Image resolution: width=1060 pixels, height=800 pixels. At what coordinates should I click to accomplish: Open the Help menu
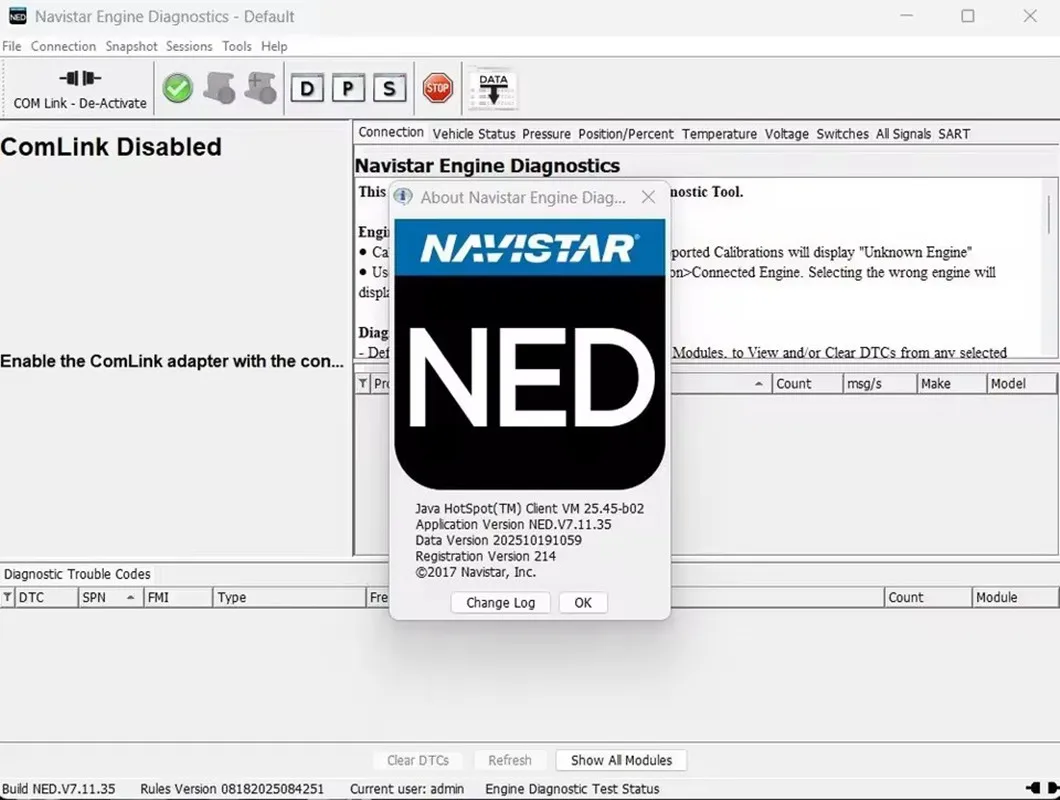pyautogui.click(x=274, y=46)
